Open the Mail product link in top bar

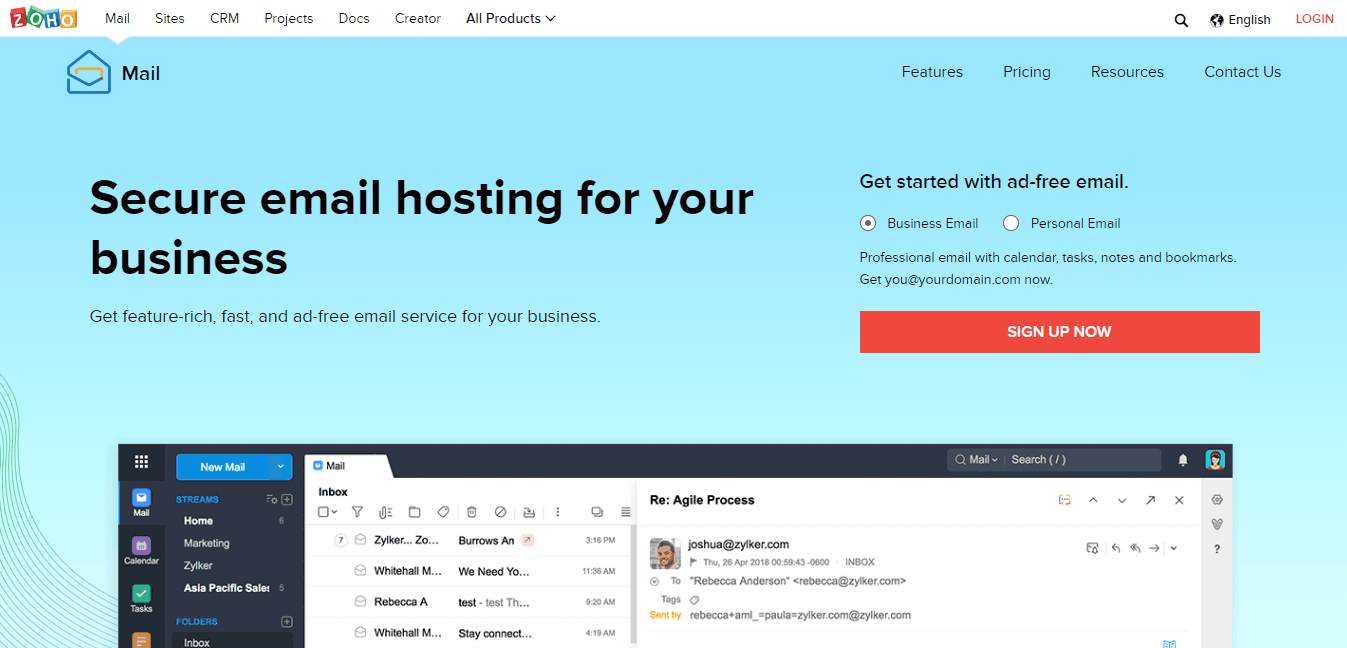(x=117, y=18)
